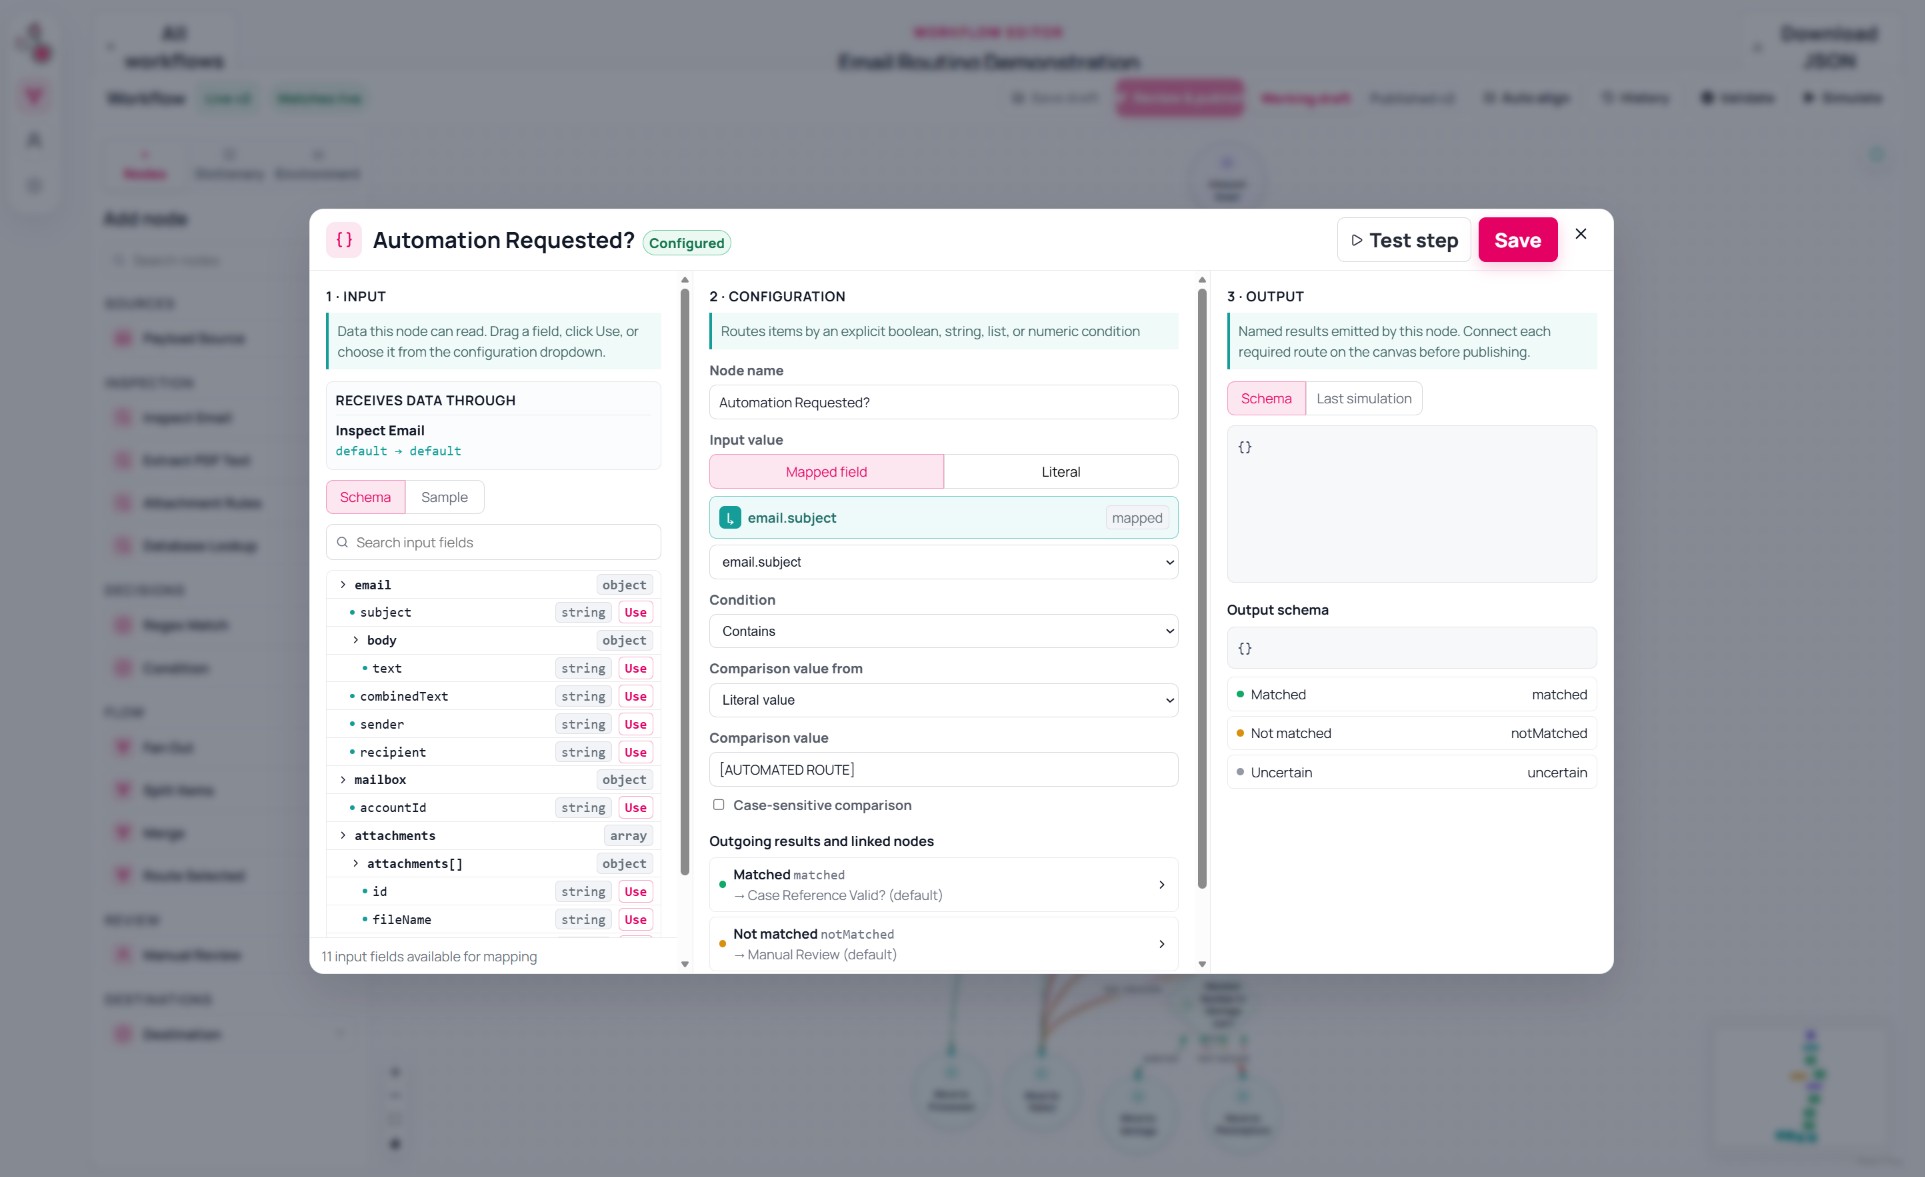This screenshot has width=1925, height=1177.
Task: Use the body text field
Action: point(635,668)
